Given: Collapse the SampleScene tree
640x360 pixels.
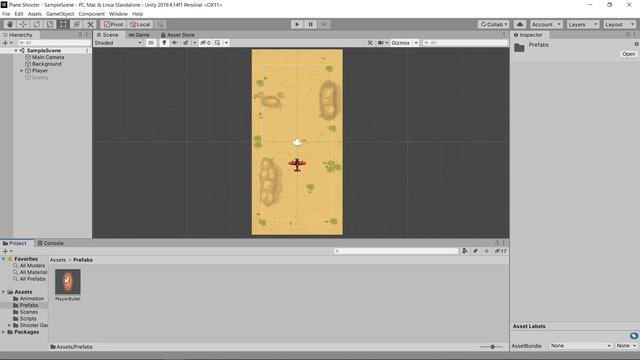Looking at the screenshot, I should pos(16,51).
